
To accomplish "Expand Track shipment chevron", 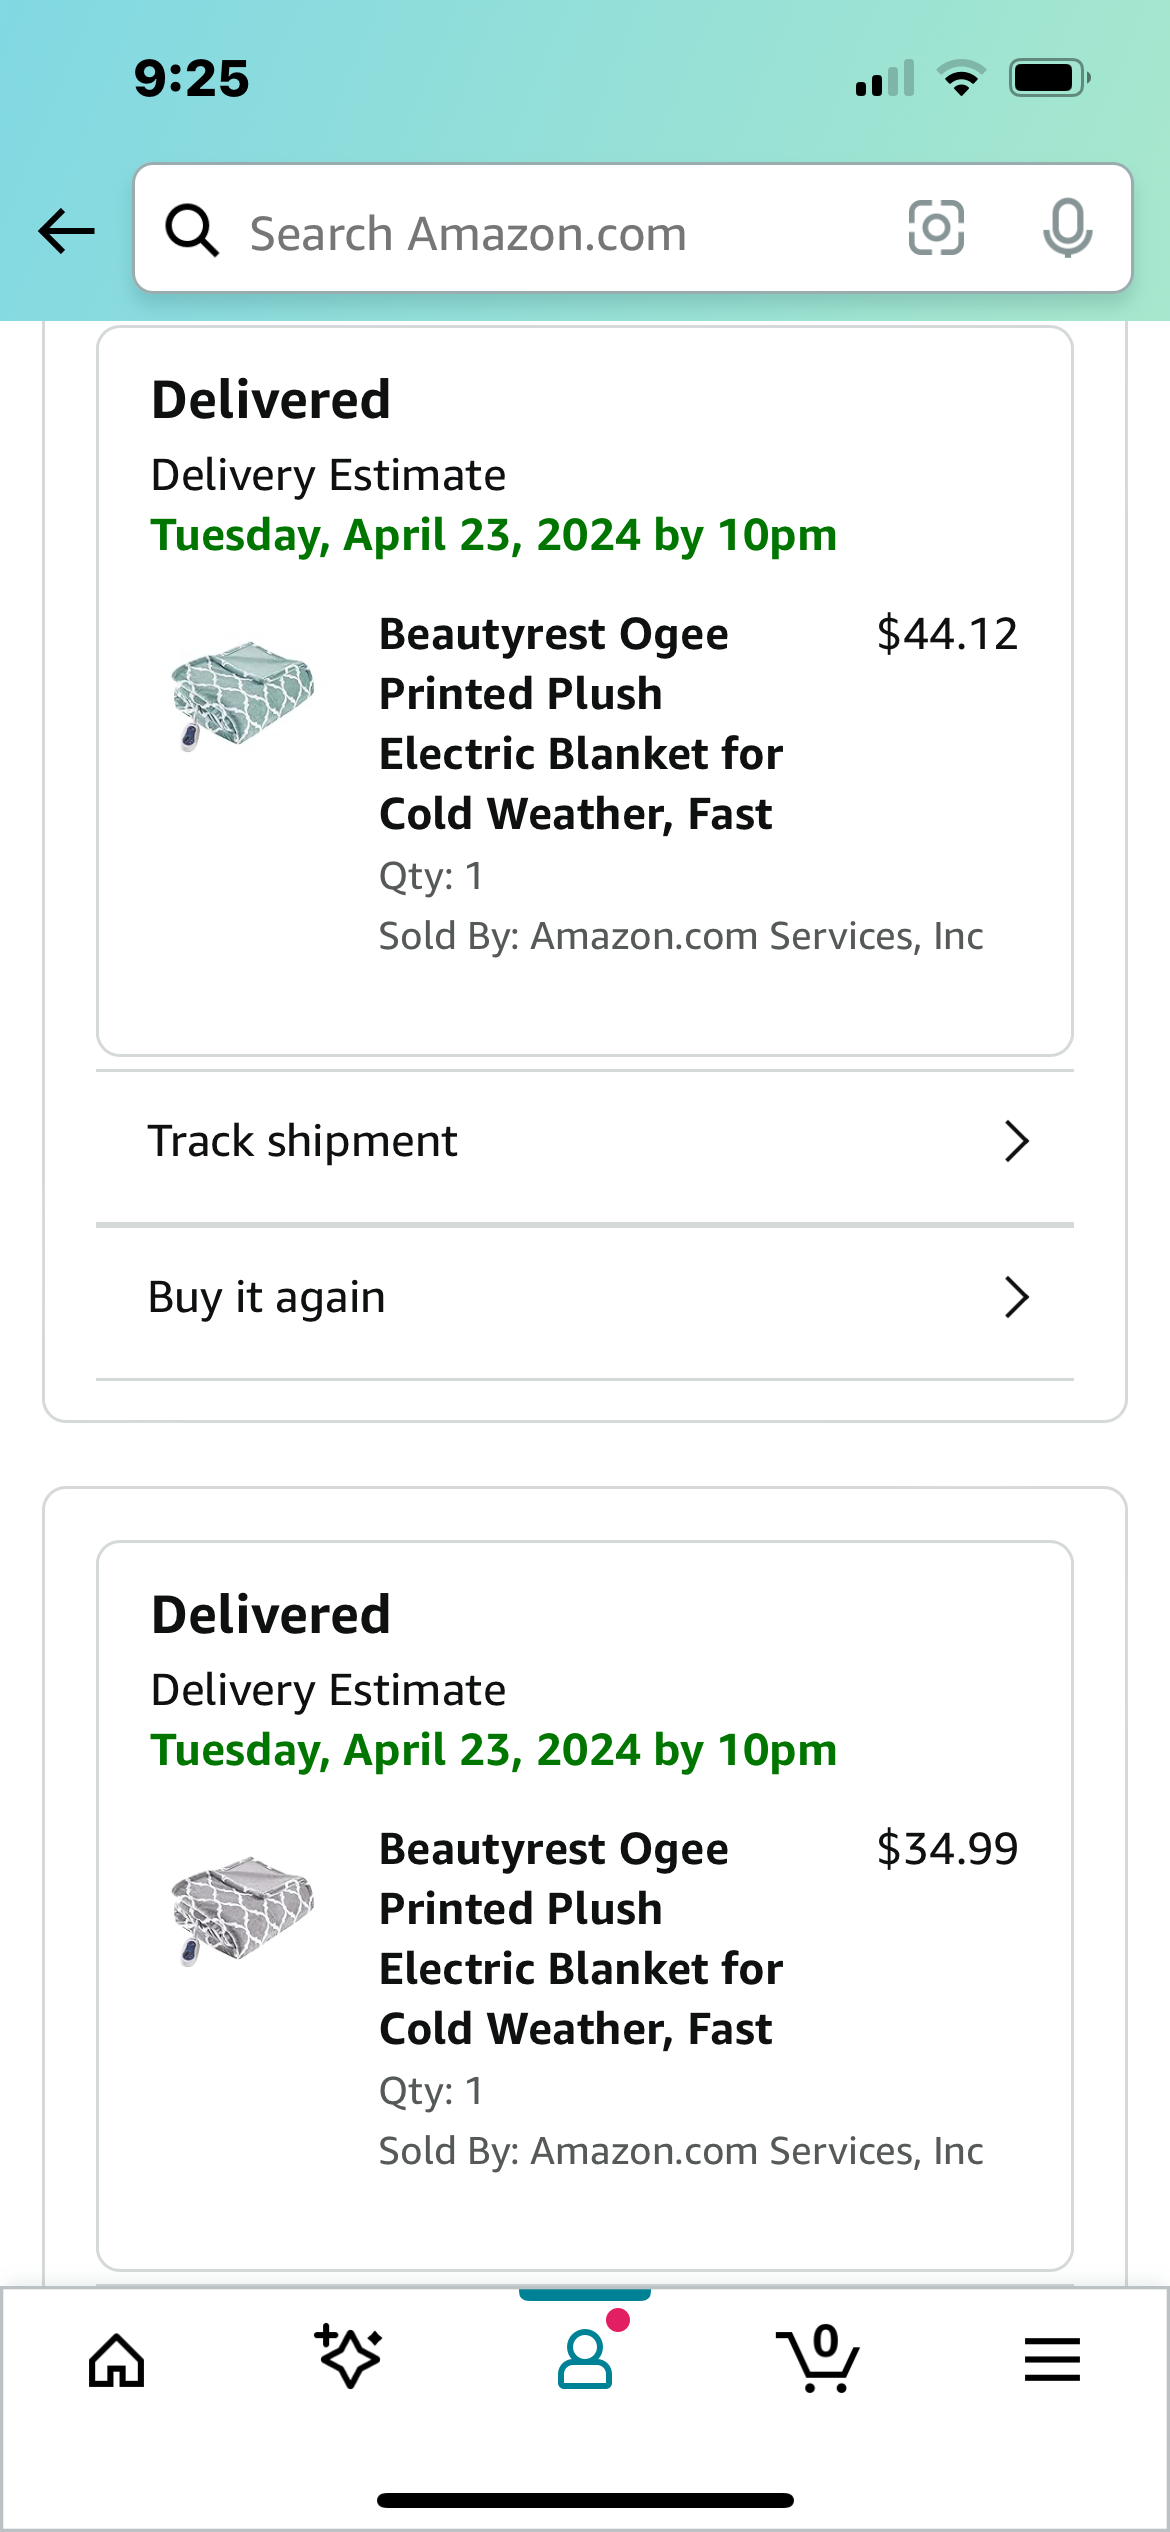I will (1016, 1141).
